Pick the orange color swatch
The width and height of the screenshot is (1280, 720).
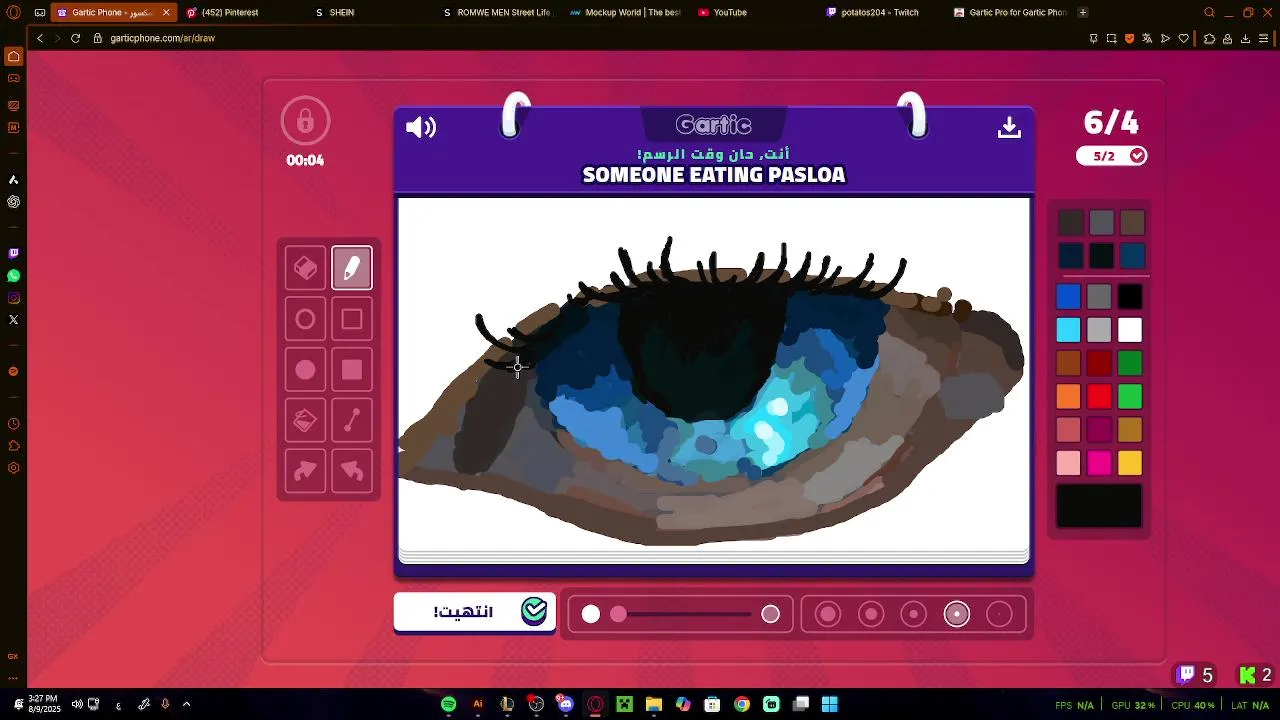tap(1068, 397)
